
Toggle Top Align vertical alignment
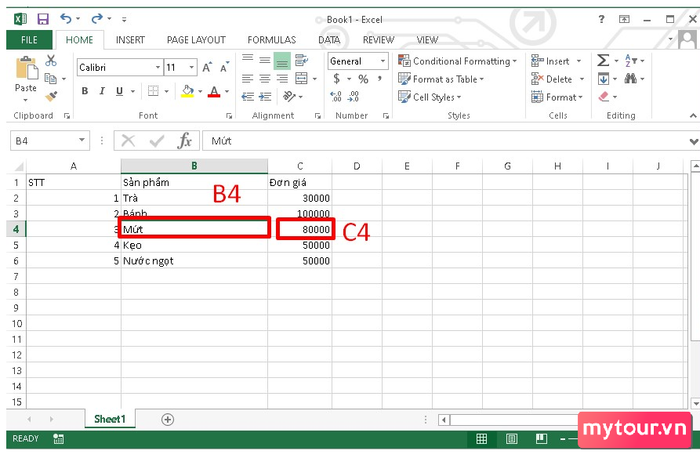248,59
